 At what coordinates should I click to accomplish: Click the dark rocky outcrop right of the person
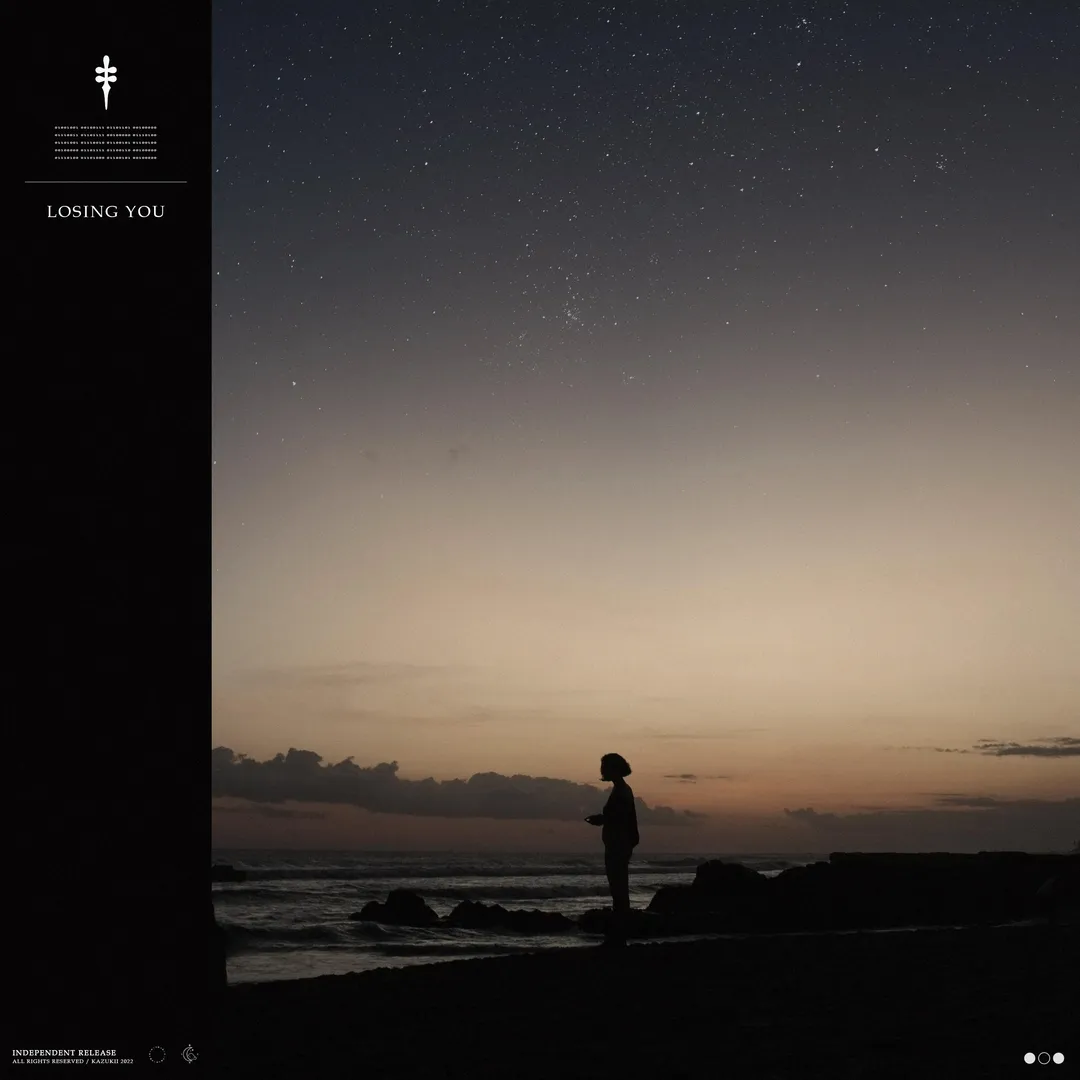pos(850,890)
